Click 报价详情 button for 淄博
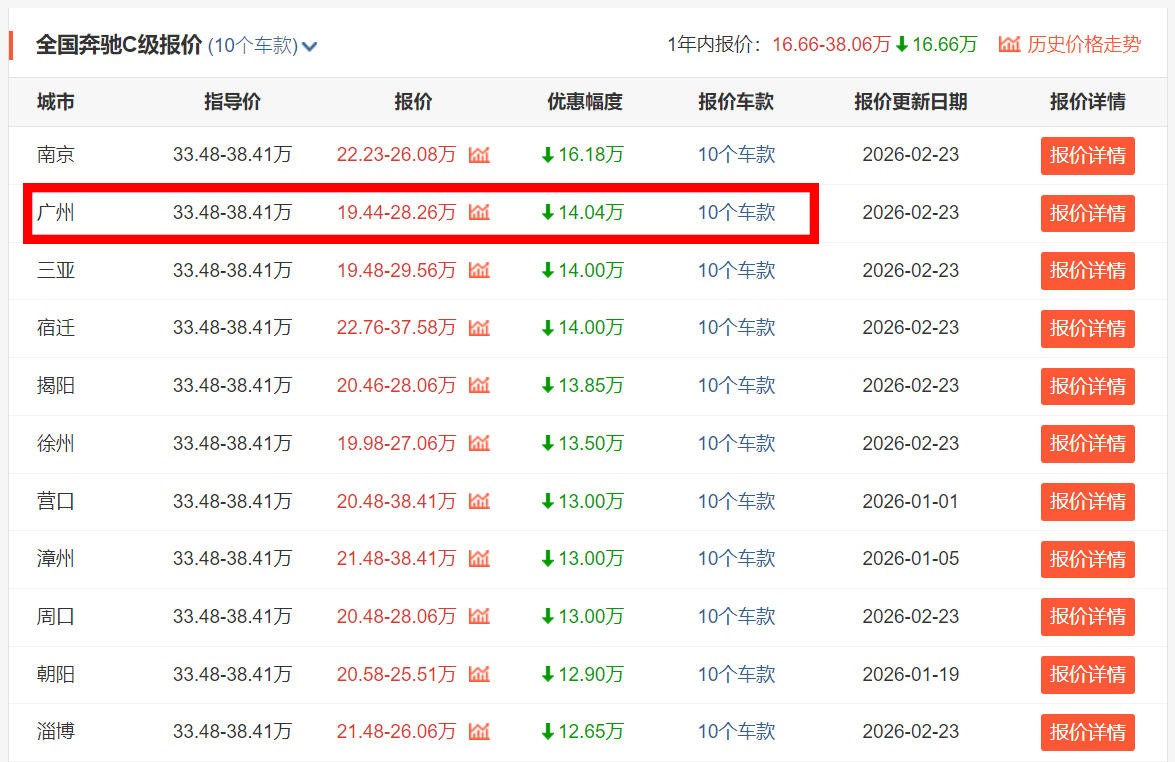This screenshot has width=1175, height=762. (1087, 732)
